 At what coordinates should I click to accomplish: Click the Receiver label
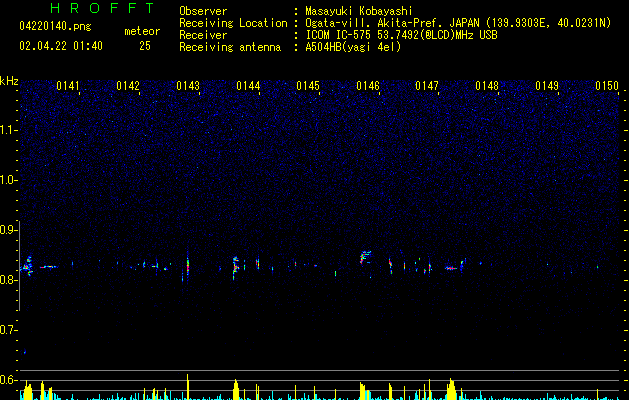pos(203,35)
